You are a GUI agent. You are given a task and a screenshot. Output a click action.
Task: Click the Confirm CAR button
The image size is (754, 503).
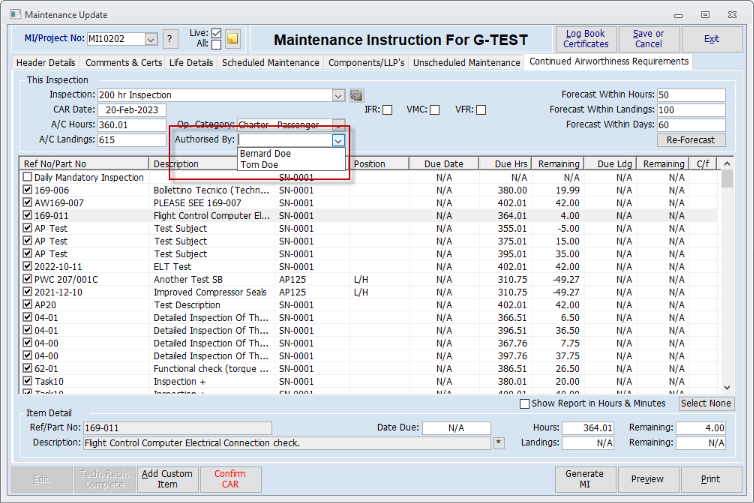[230, 478]
